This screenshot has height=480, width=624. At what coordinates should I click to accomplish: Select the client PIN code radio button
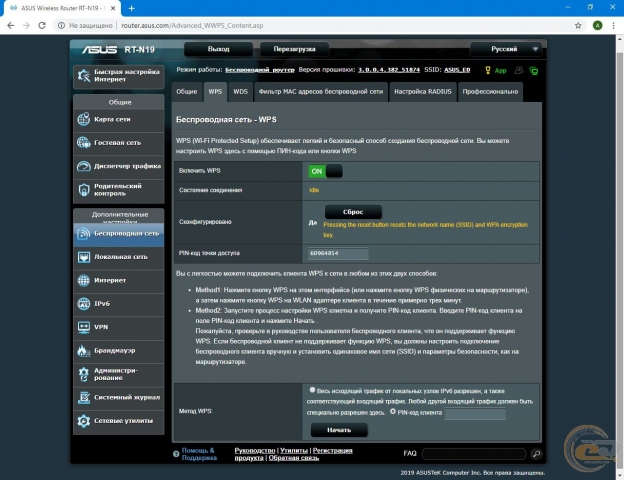coord(393,412)
